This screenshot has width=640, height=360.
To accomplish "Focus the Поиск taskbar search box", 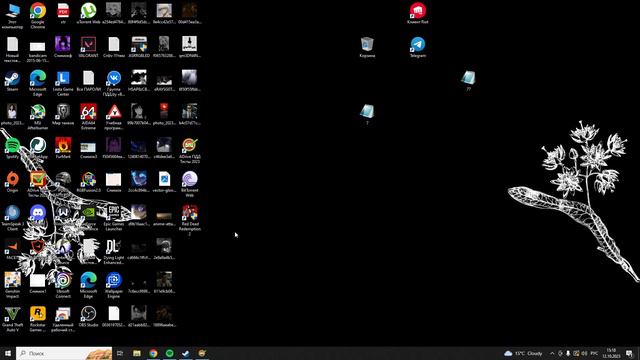I will (64, 353).
